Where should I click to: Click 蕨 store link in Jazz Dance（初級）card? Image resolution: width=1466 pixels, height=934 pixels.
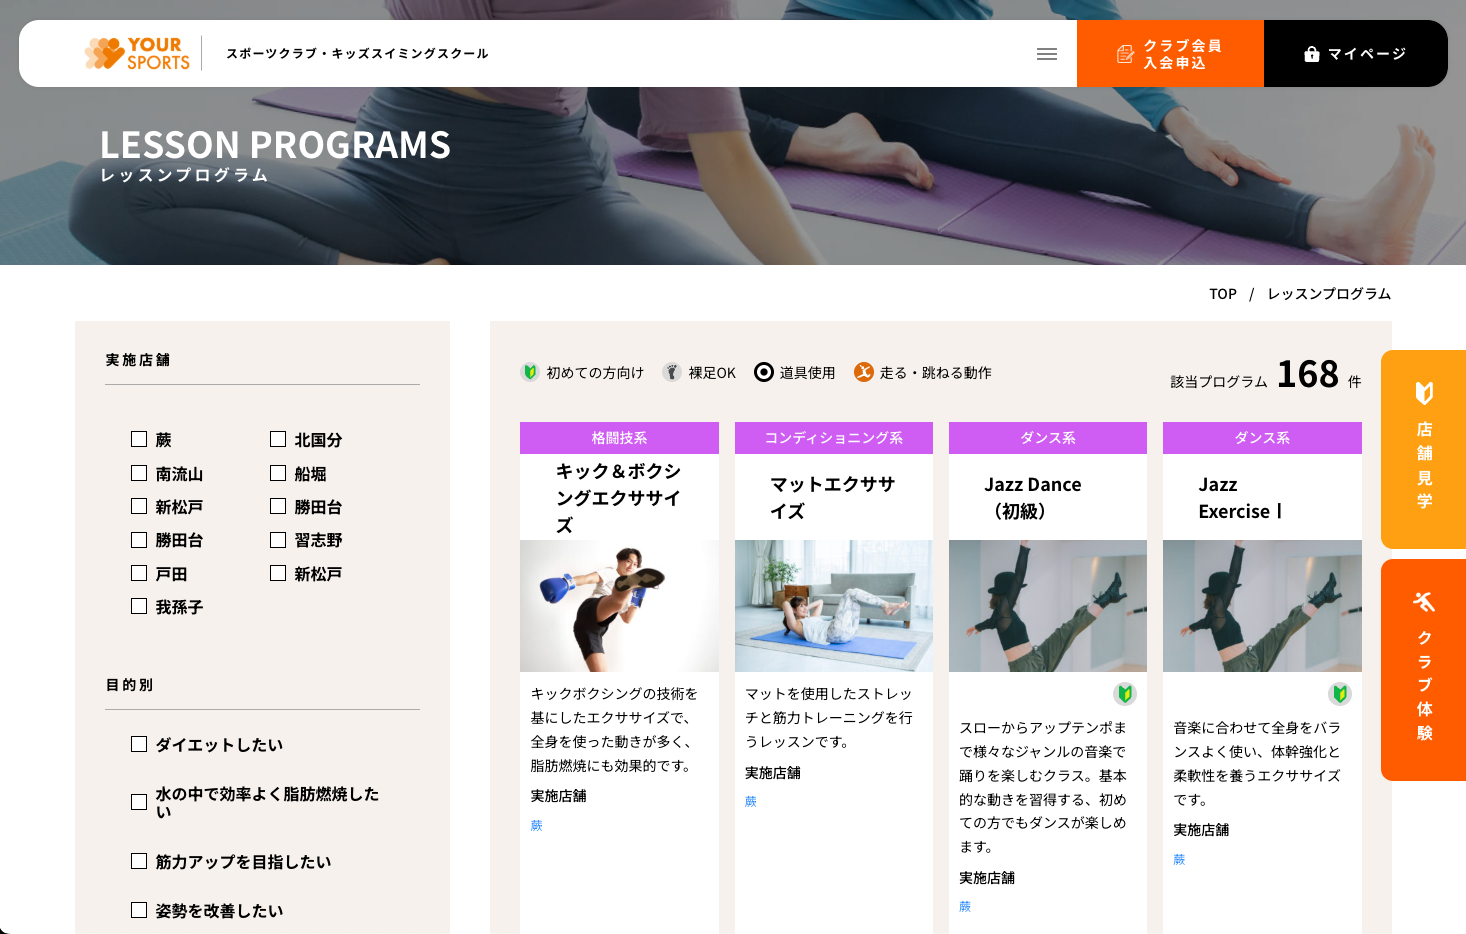click(965, 906)
